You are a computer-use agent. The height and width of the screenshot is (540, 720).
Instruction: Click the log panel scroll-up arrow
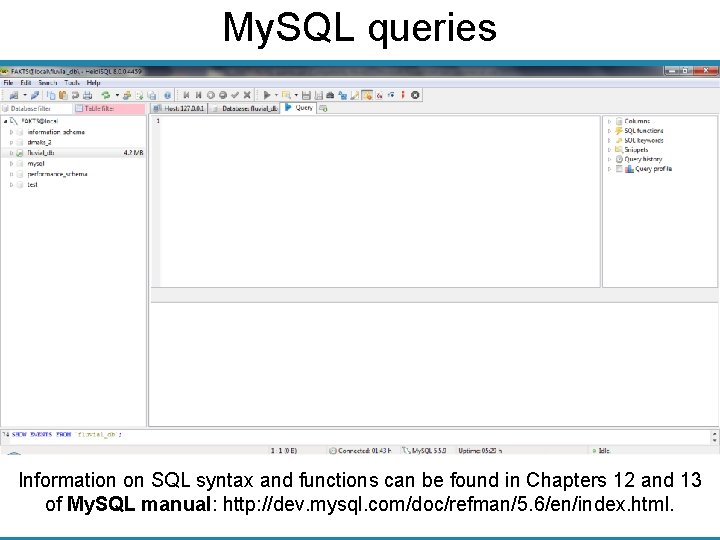(714, 433)
